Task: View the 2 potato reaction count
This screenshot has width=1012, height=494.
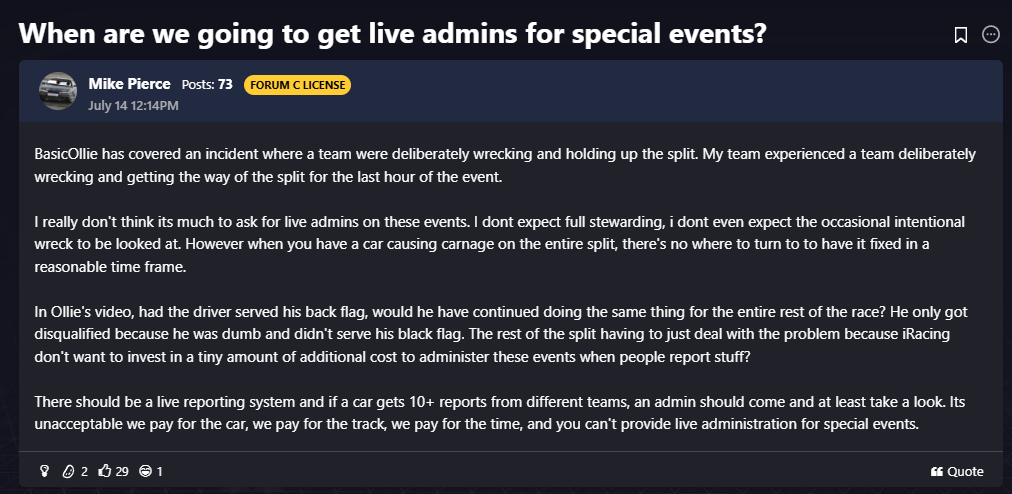Action: [84, 472]
